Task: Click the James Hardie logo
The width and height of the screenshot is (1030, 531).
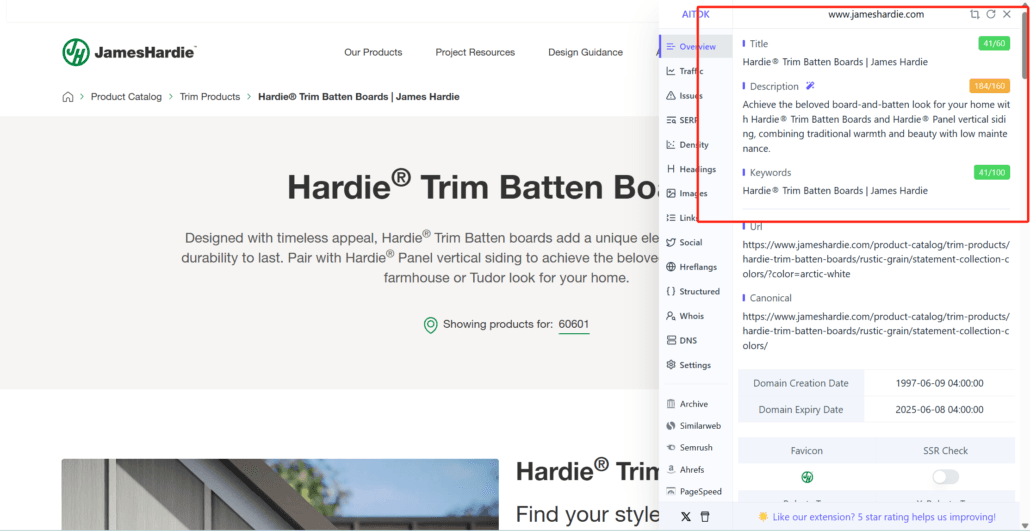Action: tap(129, 52)
